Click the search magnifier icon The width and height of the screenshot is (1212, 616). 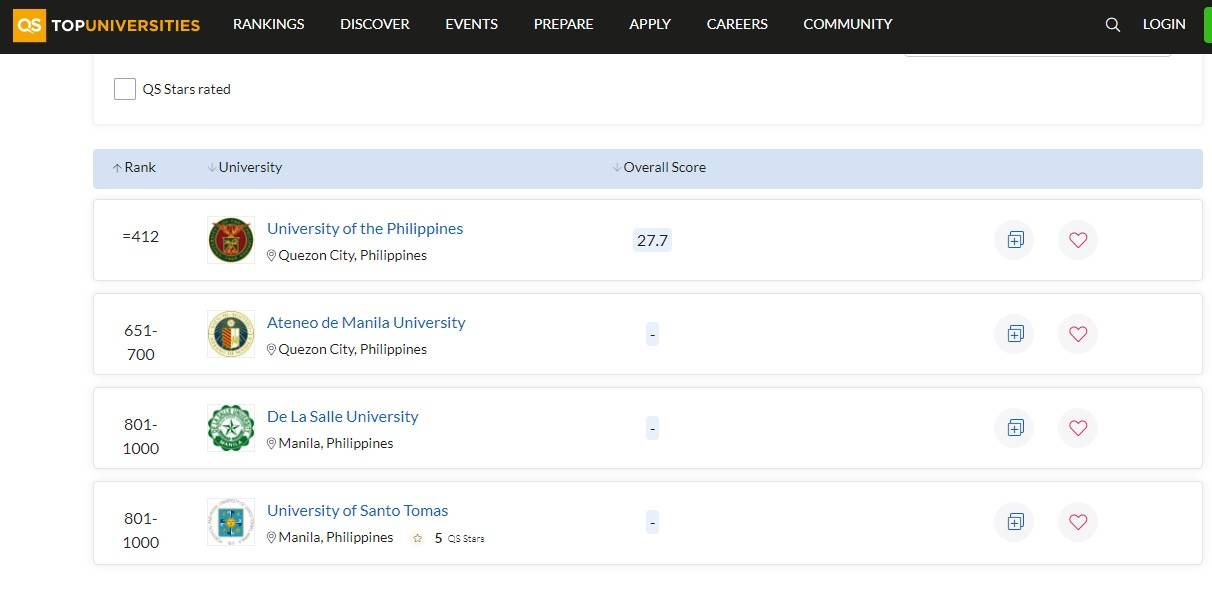[1112, 25]
